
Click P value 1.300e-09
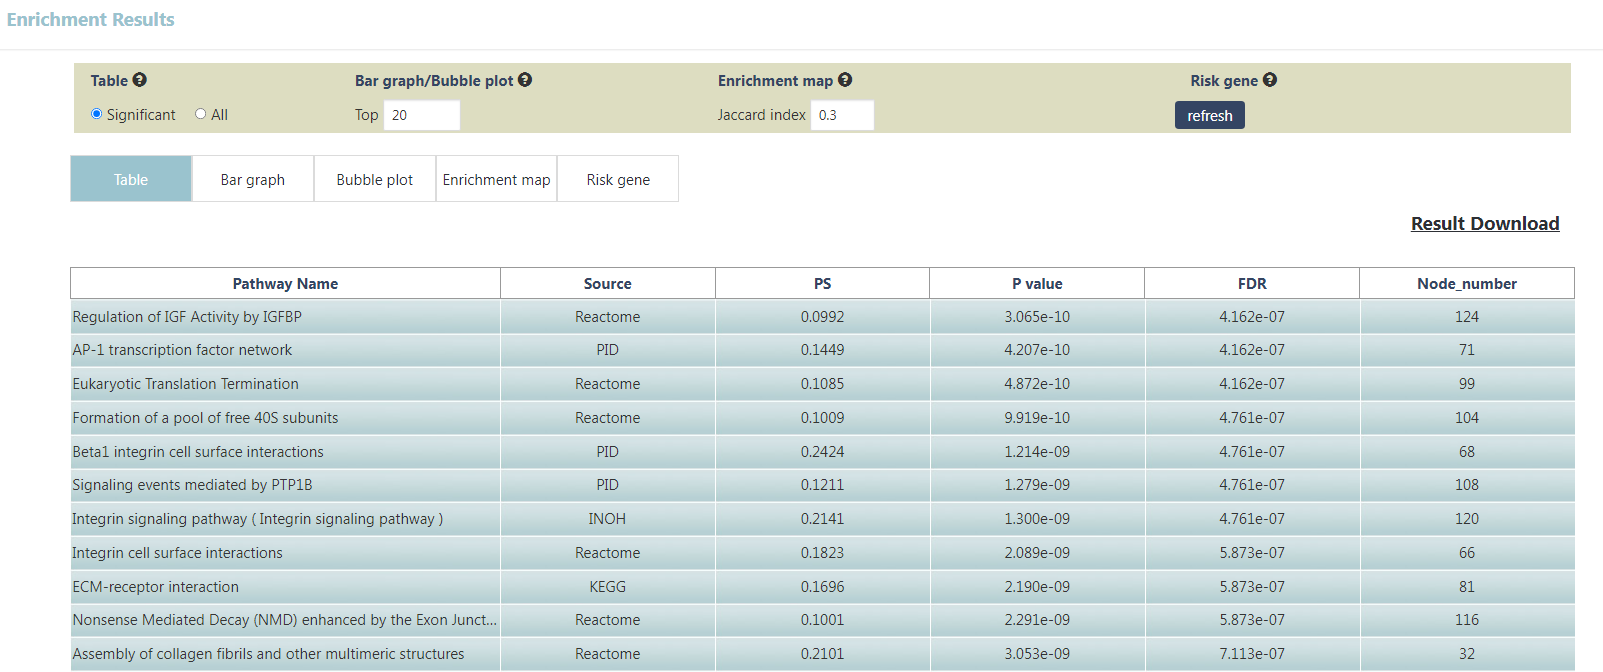1037,519
